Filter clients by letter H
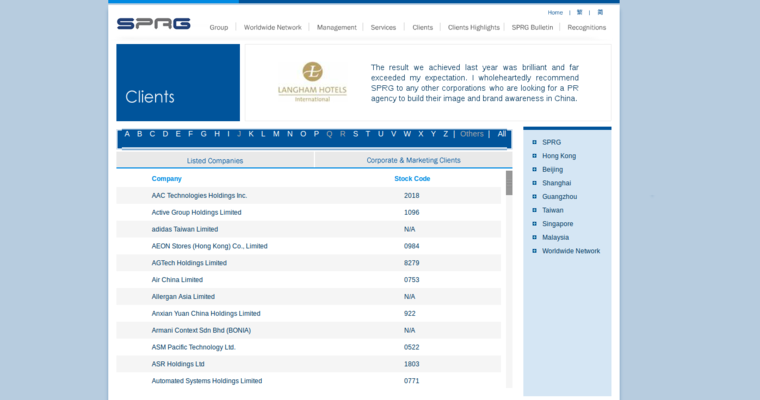This screenshot has height=400, width=760. coord(217,134)
